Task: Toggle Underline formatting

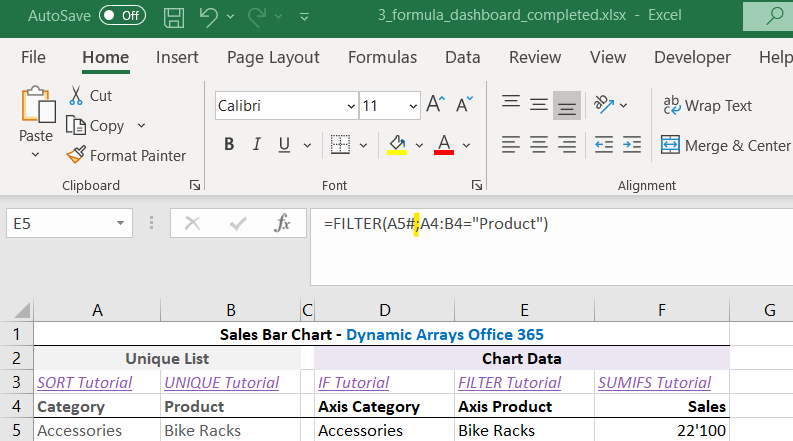Action: 284,145
